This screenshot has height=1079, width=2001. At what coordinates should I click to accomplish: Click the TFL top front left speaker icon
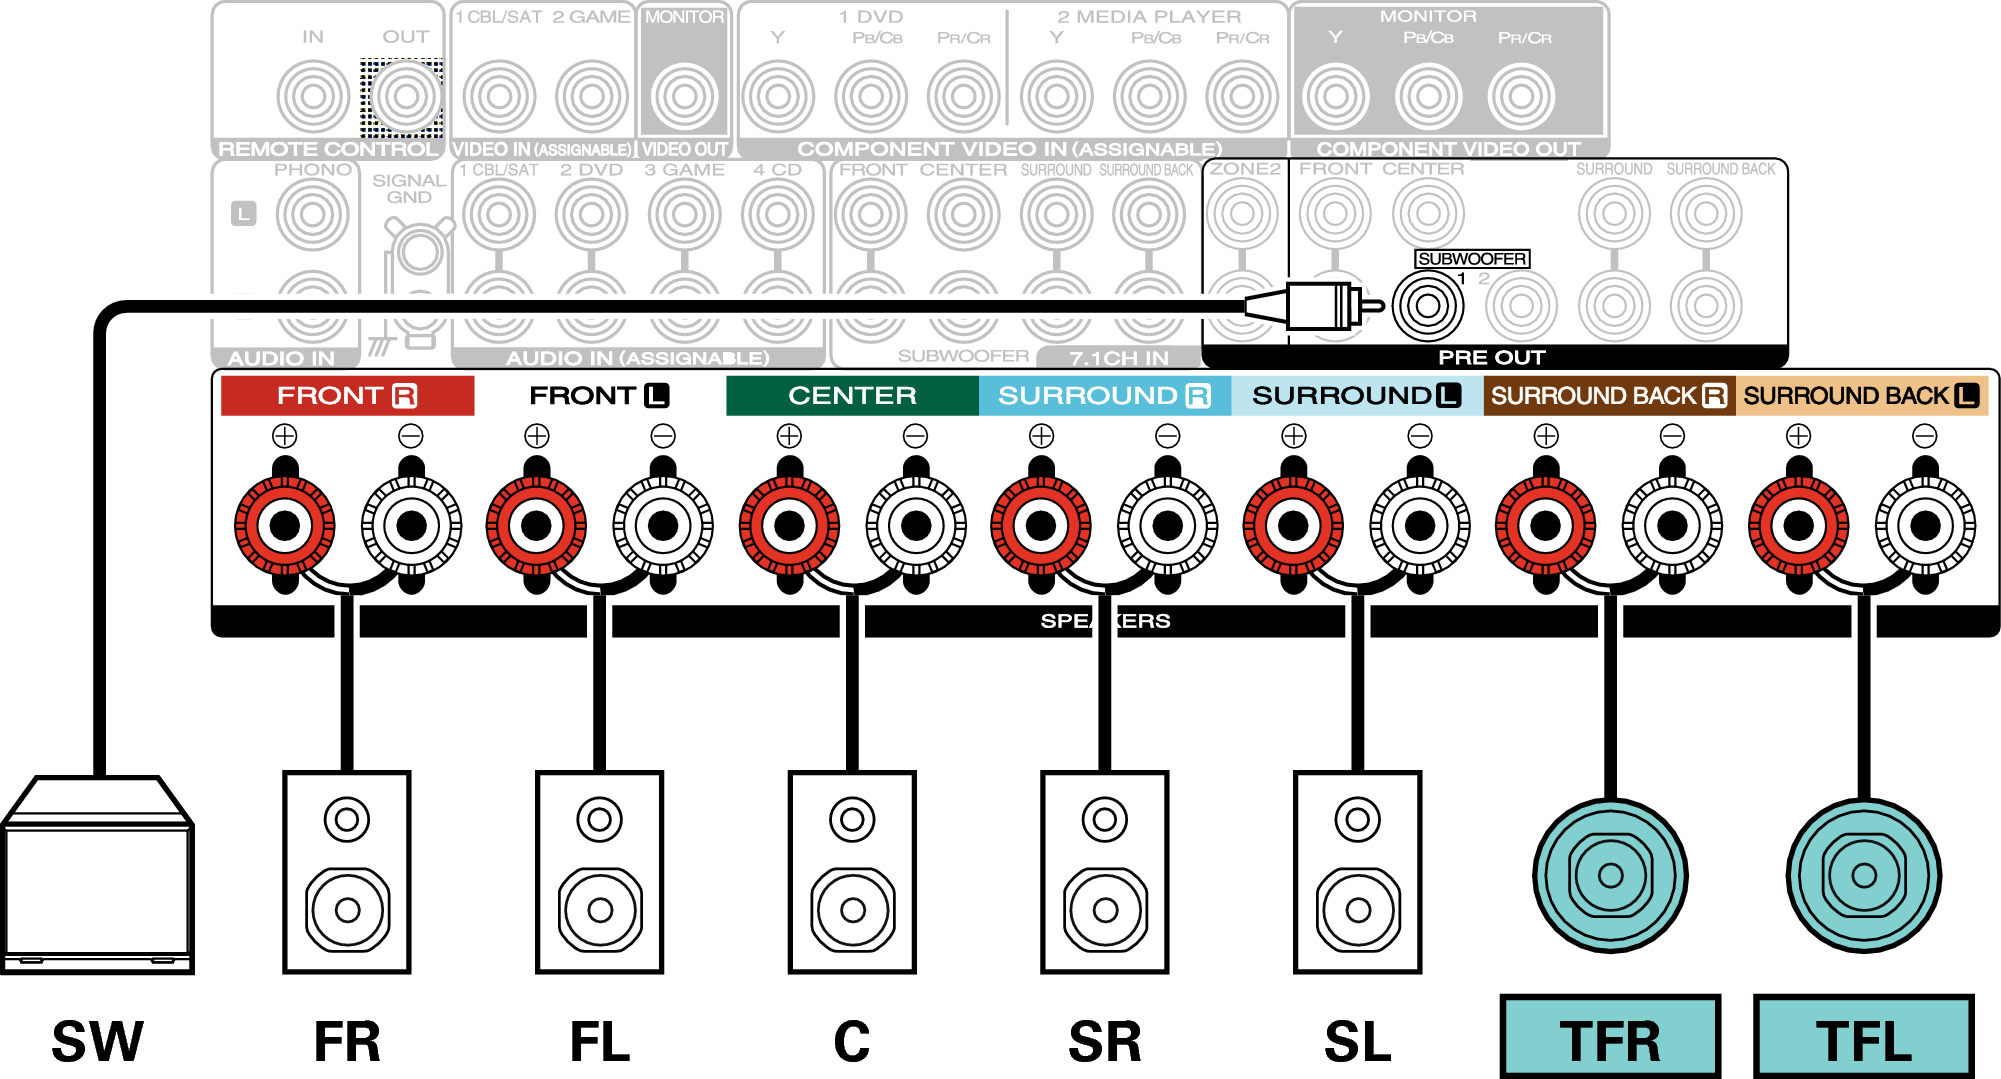(1864, 876)
